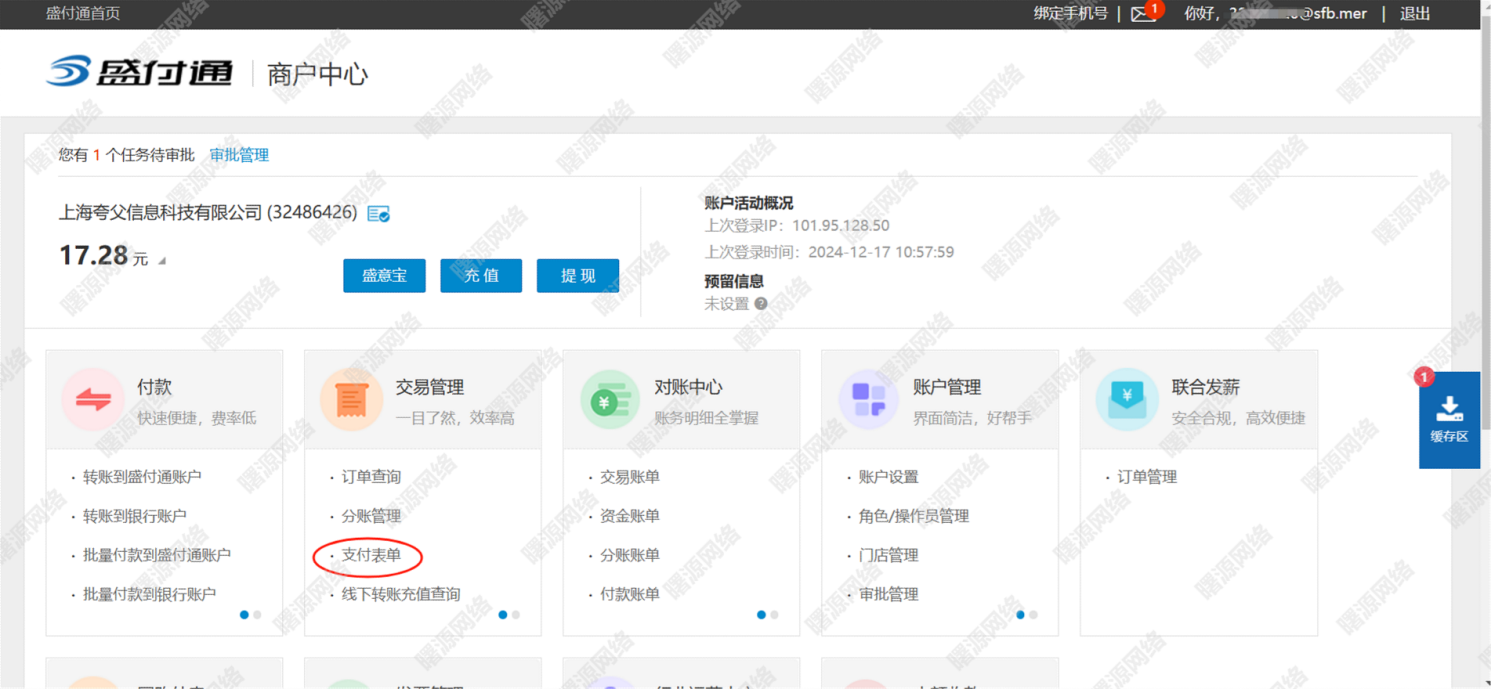Click 绑定手机号 link
The width and height of the screenshot is (1491, 689).
[1071, 14]
